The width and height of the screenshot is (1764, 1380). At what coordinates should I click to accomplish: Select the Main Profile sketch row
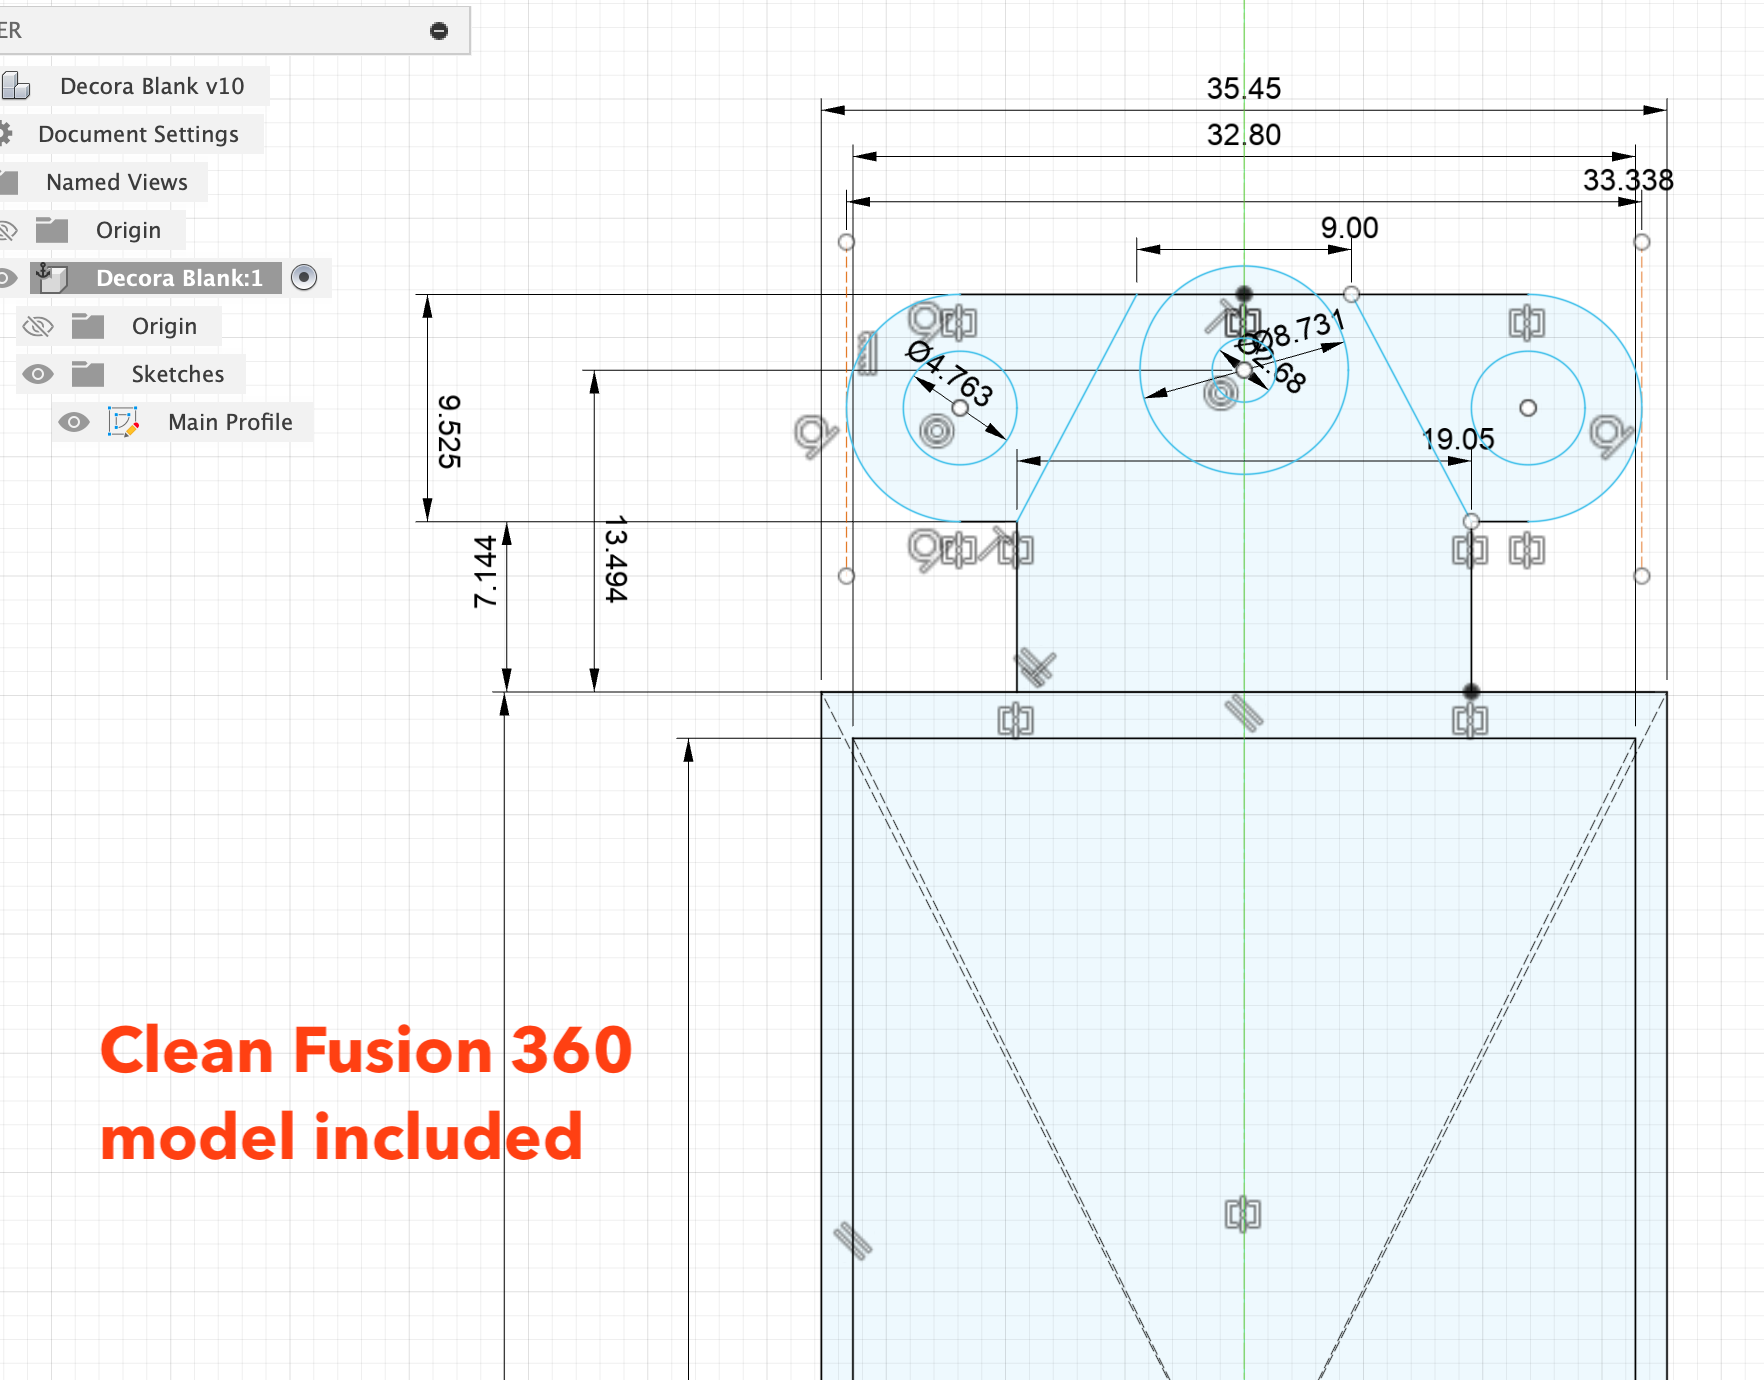(230, 422)
